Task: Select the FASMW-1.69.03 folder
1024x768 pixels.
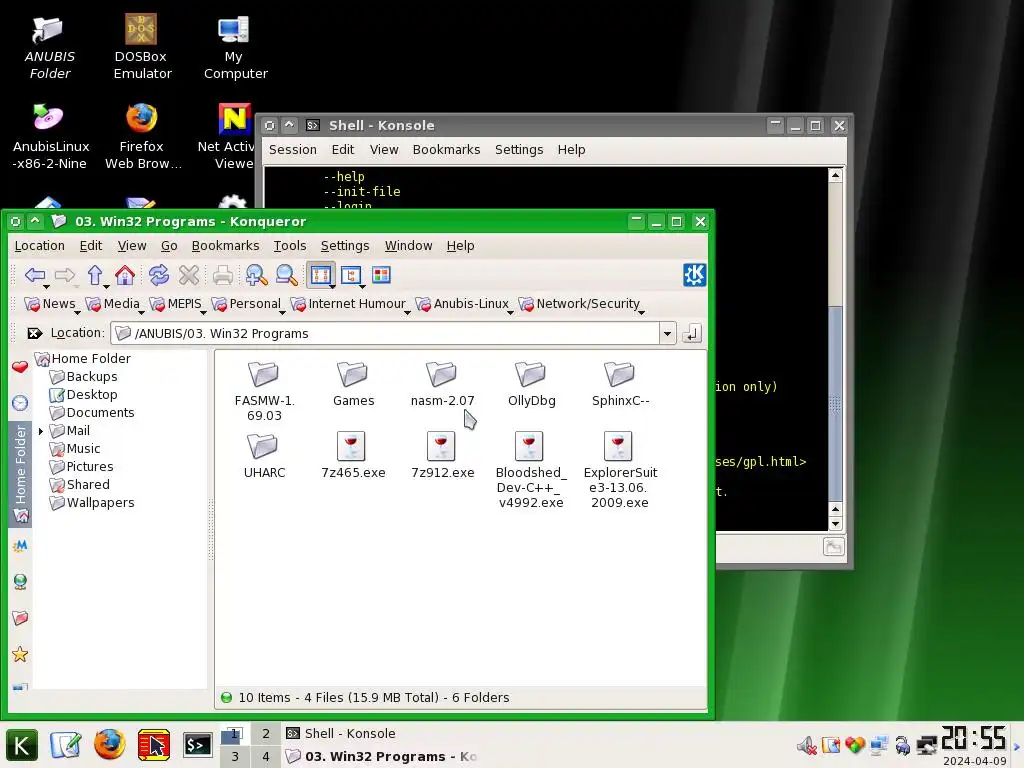Action: coord(264,391)
